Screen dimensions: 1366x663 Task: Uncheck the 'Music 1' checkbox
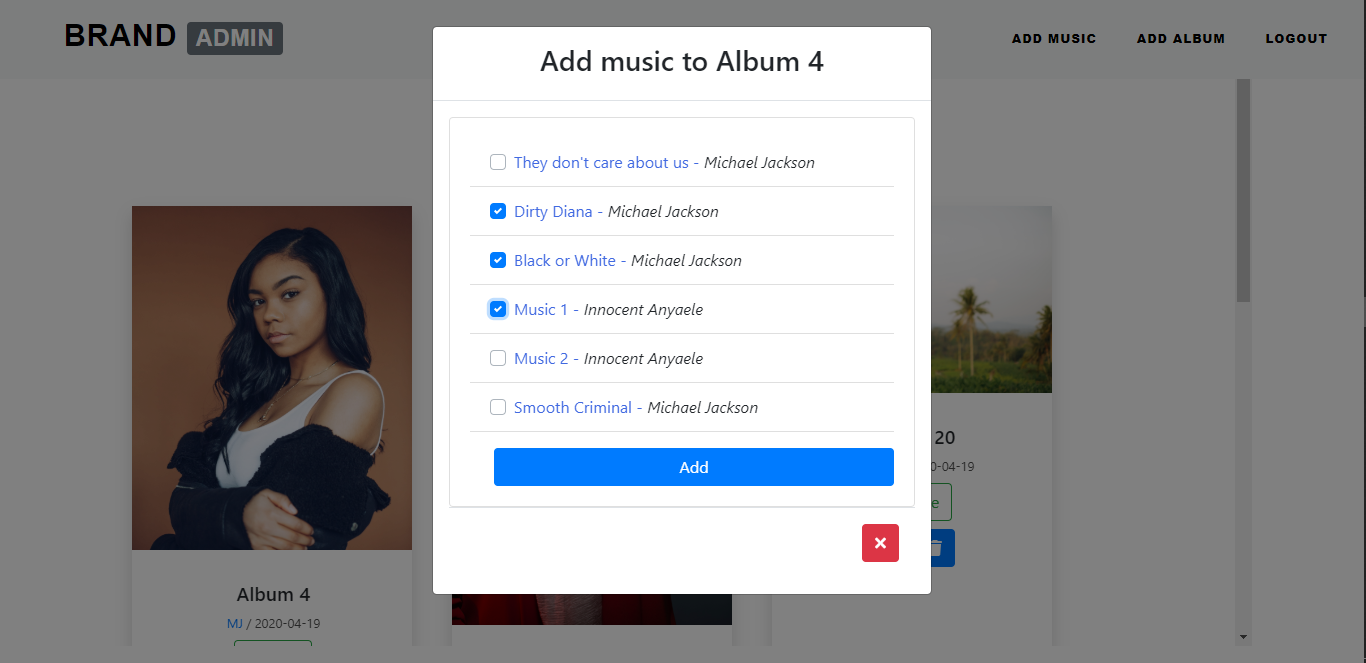tap(497, 309)
